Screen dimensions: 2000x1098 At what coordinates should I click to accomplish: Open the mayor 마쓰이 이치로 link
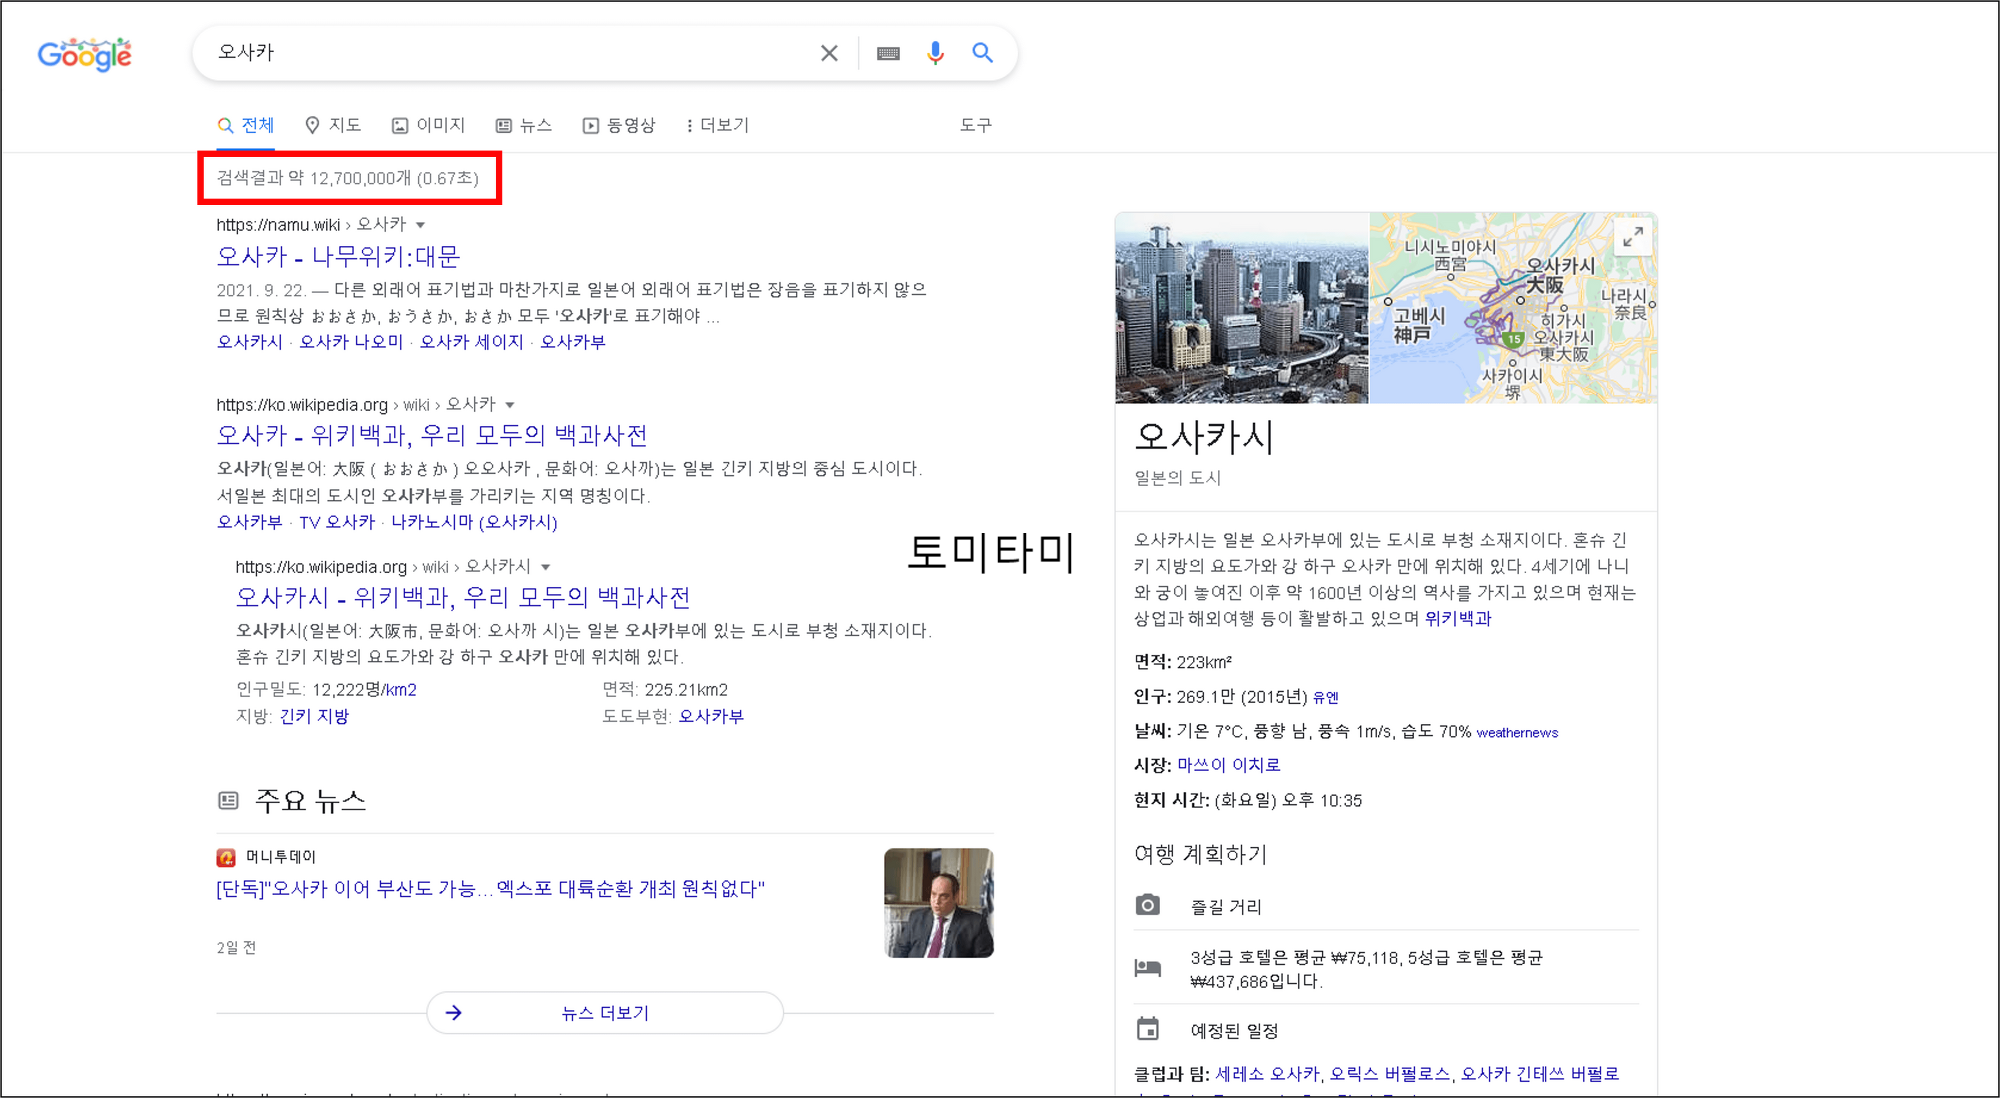click(x=1228, y=765)
